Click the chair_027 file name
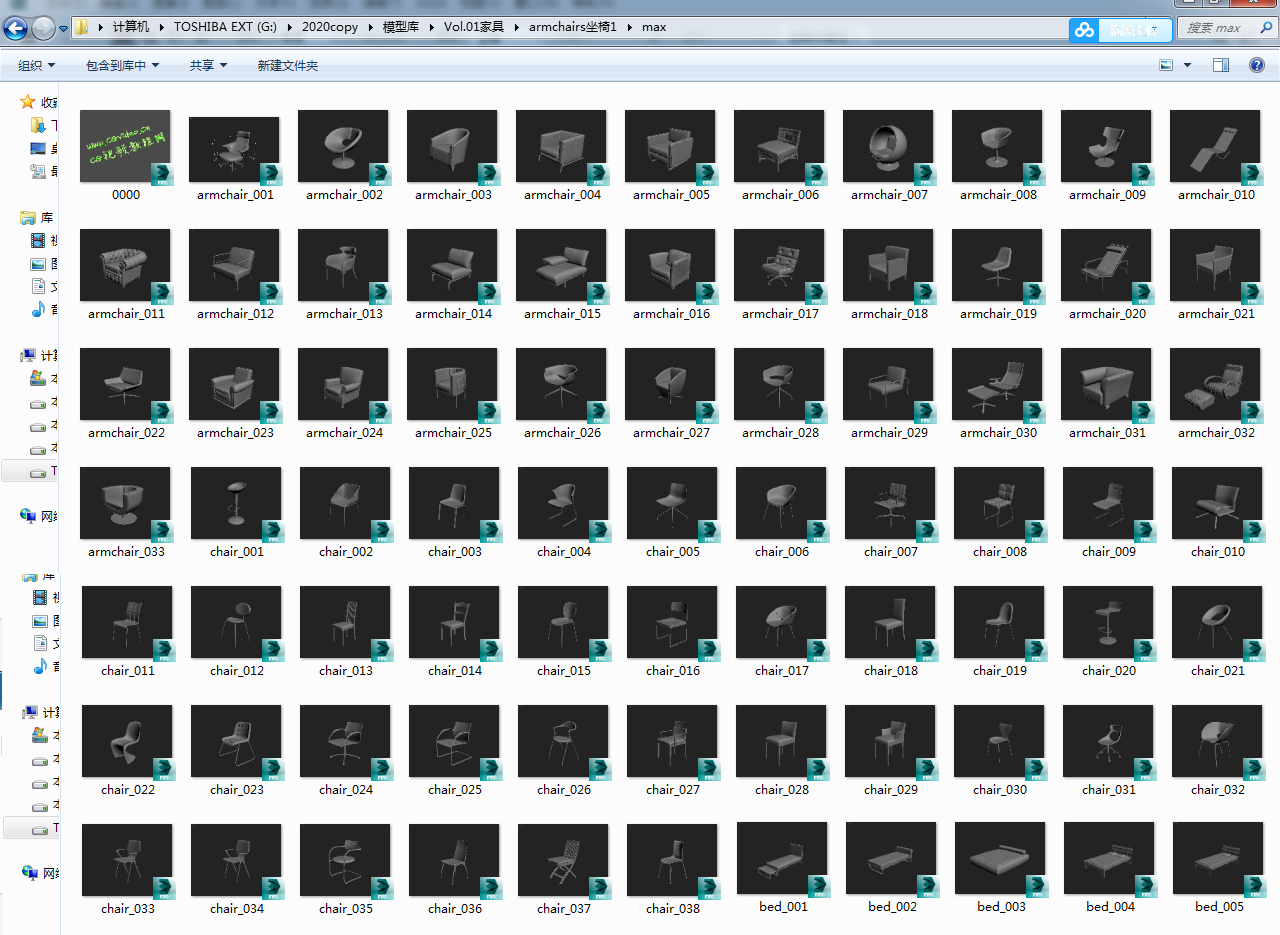 [673, 790]
